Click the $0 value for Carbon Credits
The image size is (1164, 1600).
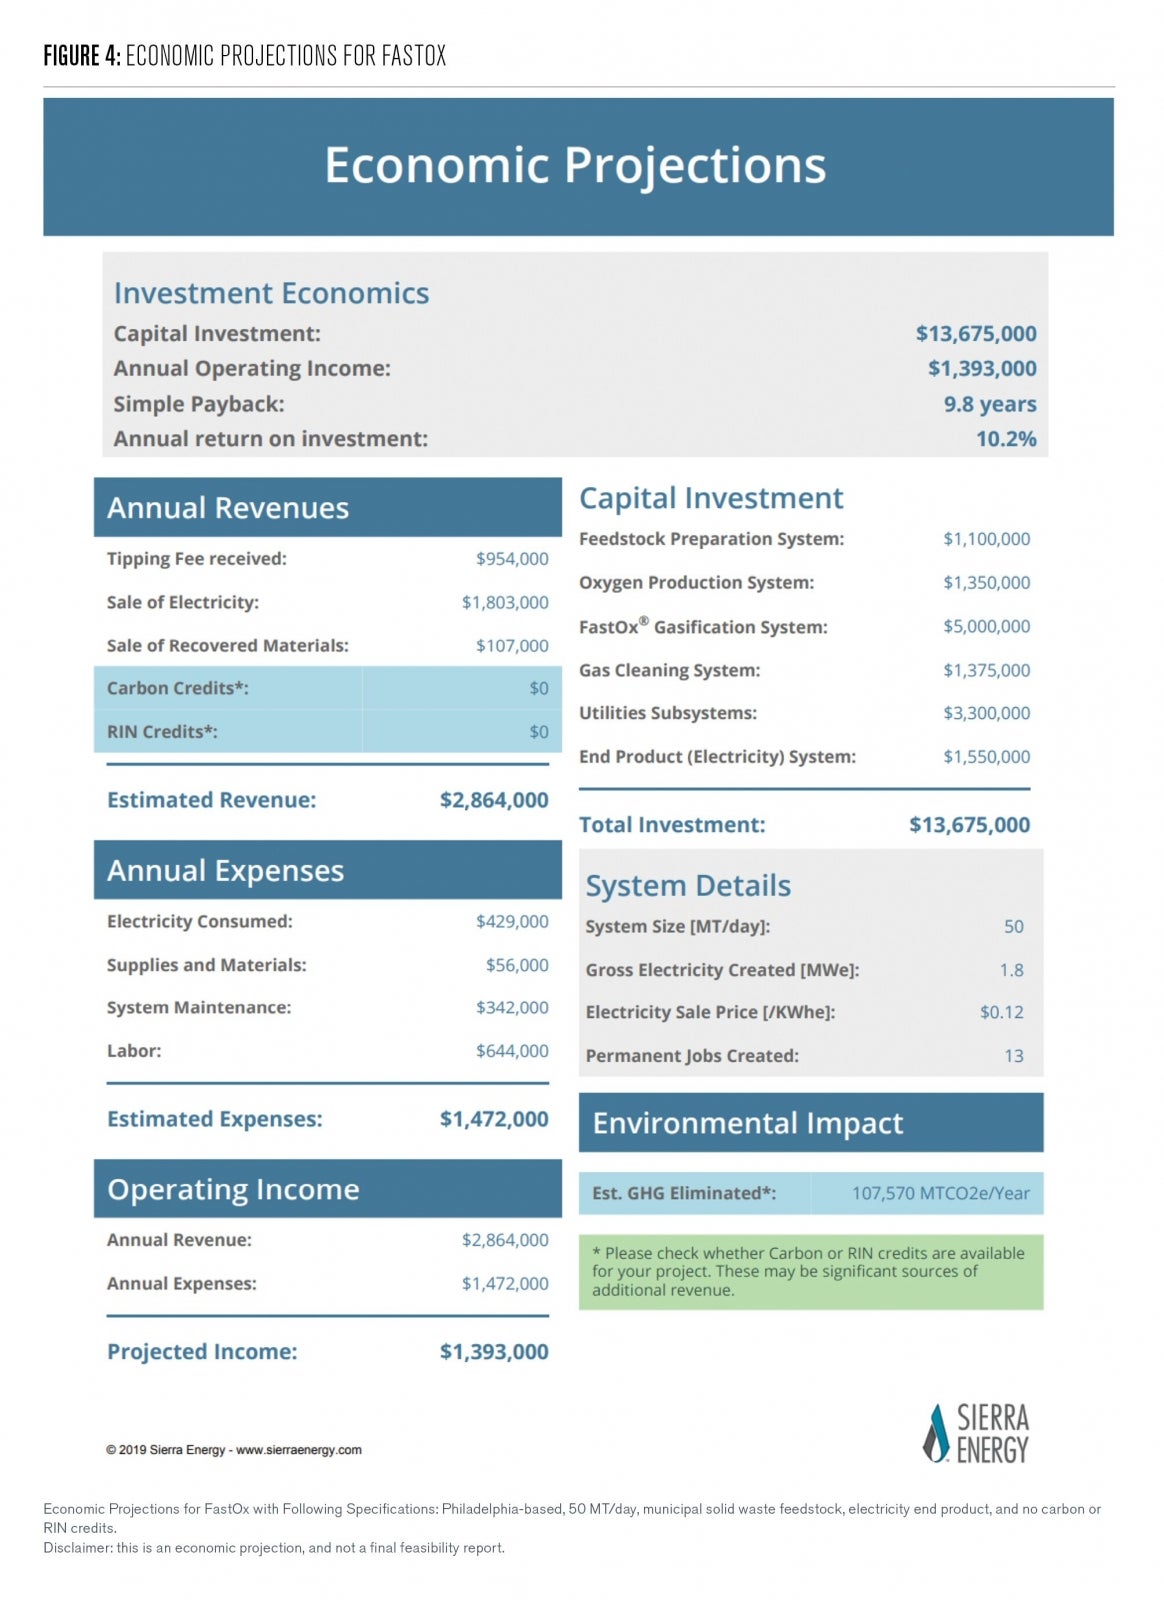539,688
